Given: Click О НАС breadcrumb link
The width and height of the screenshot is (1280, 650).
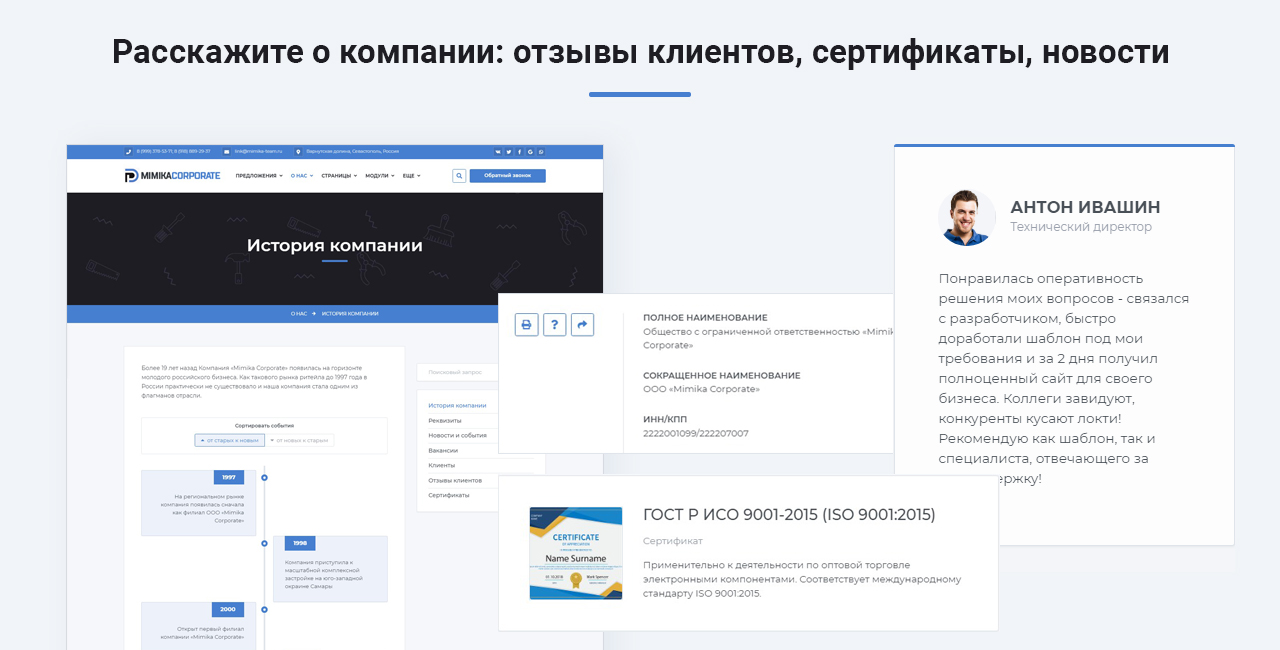Looking at the screenshot, I should coord(298,314).
